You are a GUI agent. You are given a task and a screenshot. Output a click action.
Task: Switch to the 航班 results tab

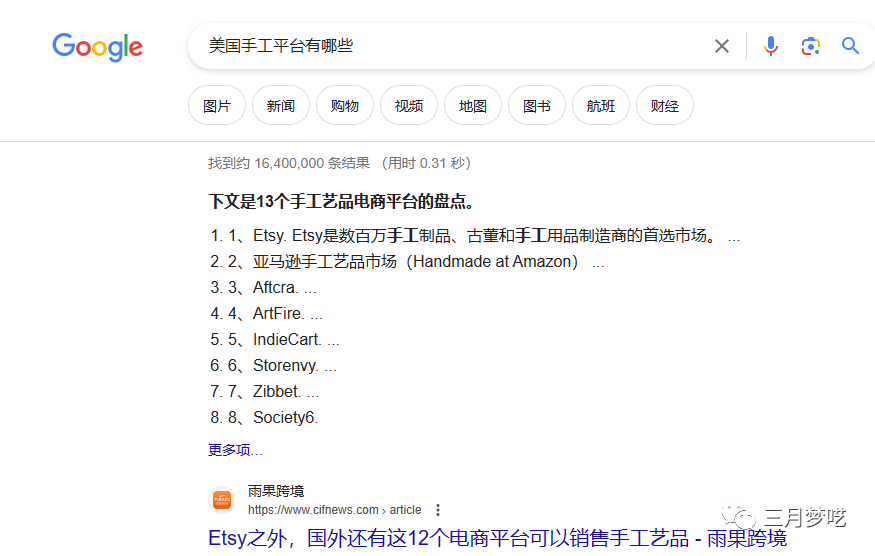point(601,106)
